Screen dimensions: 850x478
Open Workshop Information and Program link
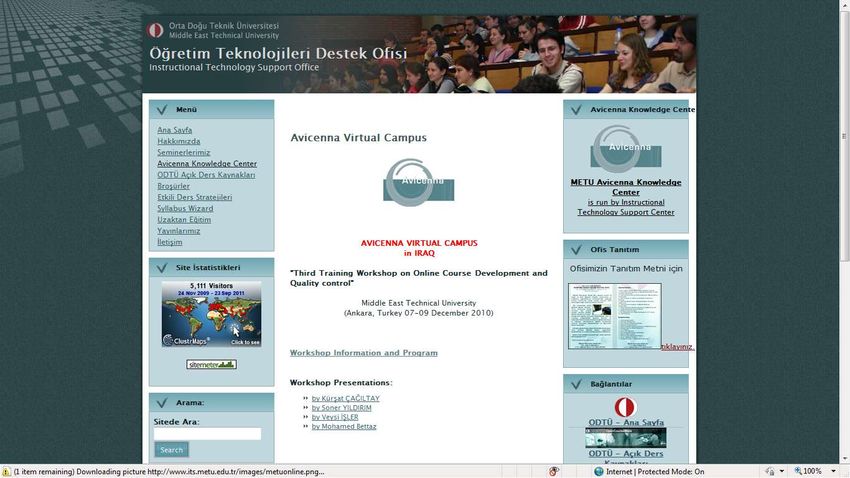pyautogui.click(x=364, y=353)
